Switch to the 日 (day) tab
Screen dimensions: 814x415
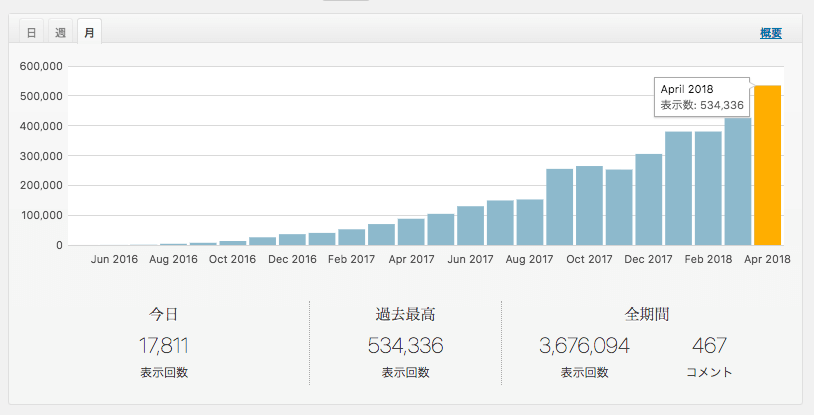(32, 32)
